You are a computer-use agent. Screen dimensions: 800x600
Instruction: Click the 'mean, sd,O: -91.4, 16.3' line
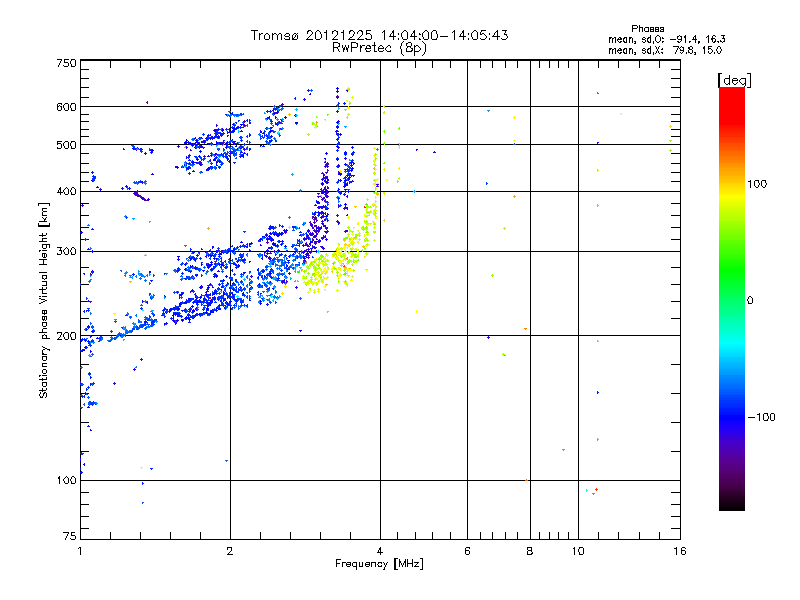click(x=666, y=40)
